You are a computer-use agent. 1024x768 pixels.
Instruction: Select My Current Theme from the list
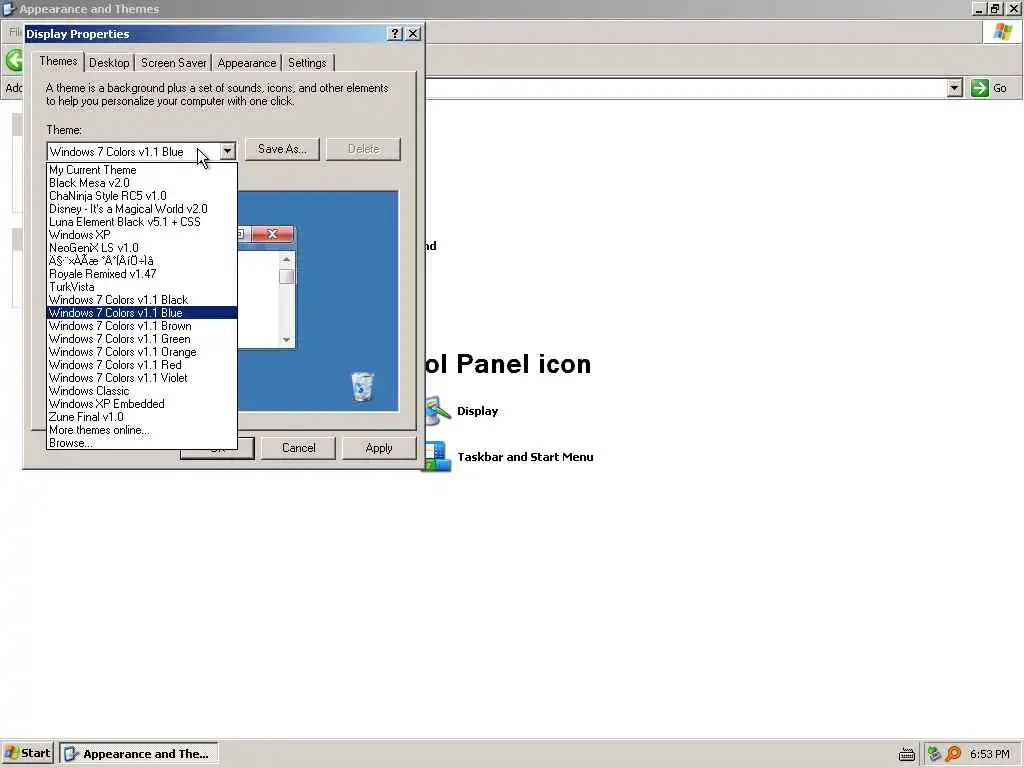coord(142,170)
